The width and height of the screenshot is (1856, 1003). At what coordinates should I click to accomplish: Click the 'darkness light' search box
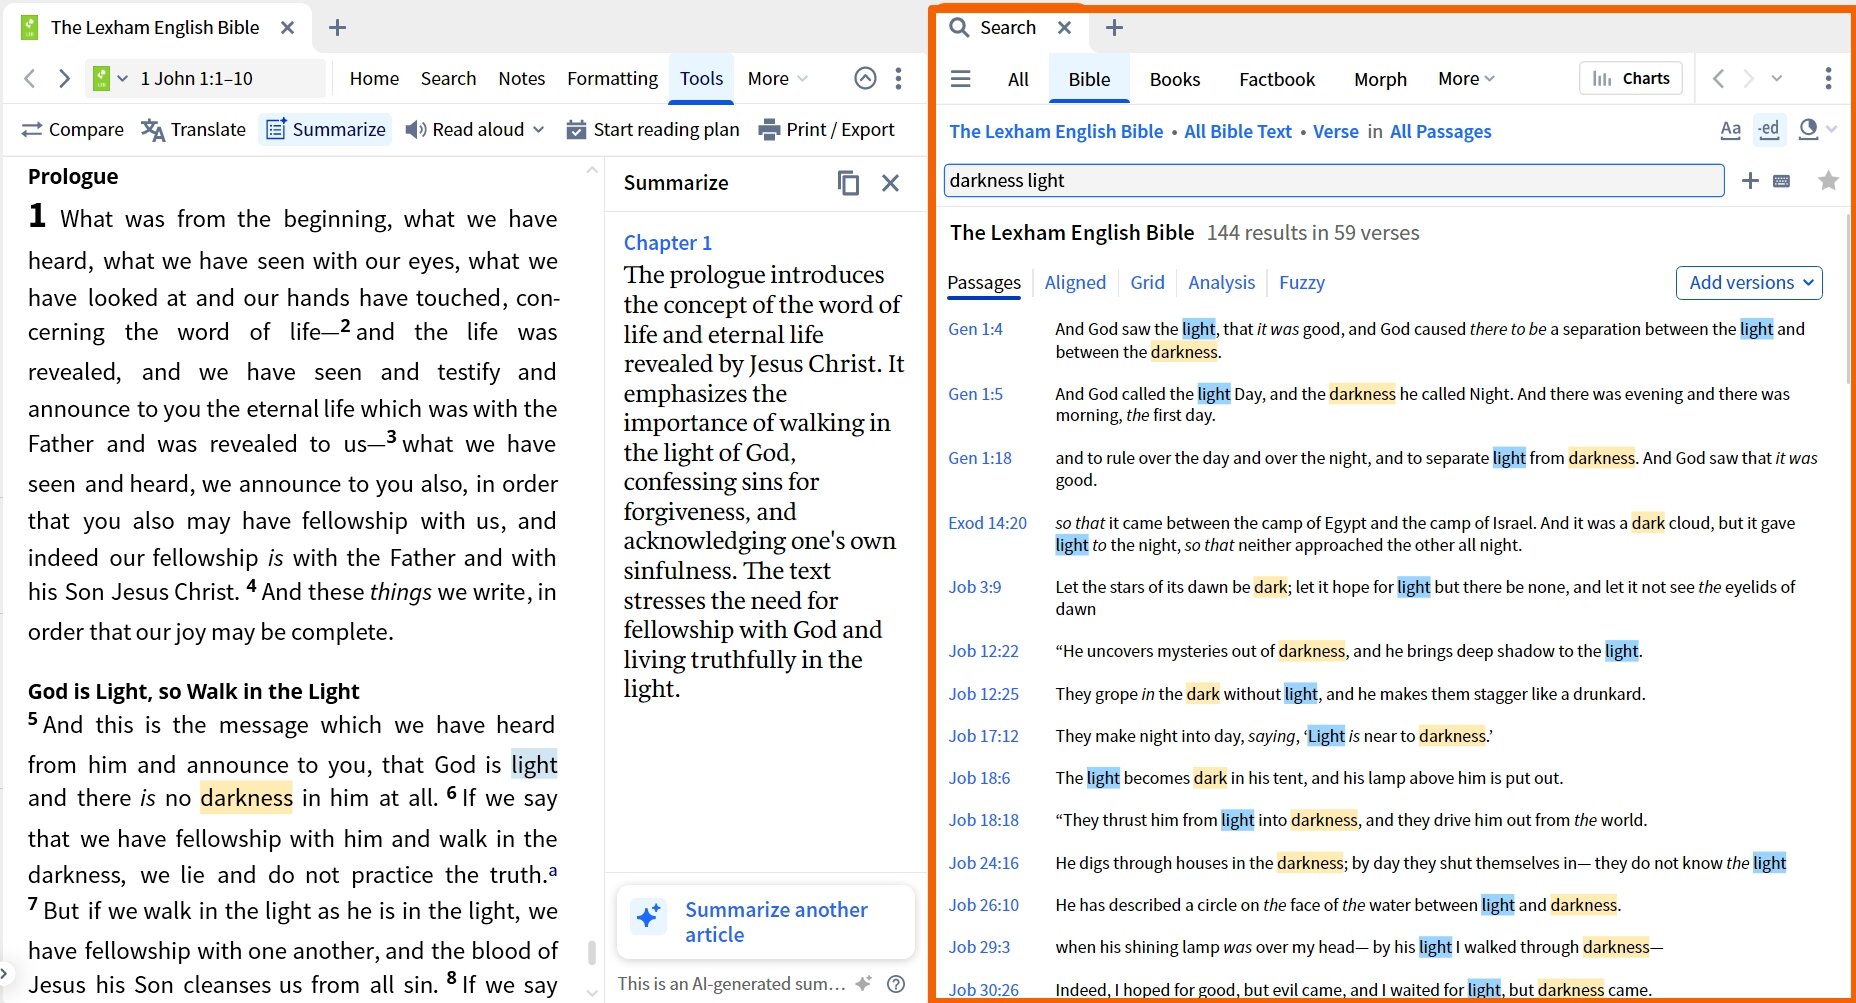pos(1334,180)
